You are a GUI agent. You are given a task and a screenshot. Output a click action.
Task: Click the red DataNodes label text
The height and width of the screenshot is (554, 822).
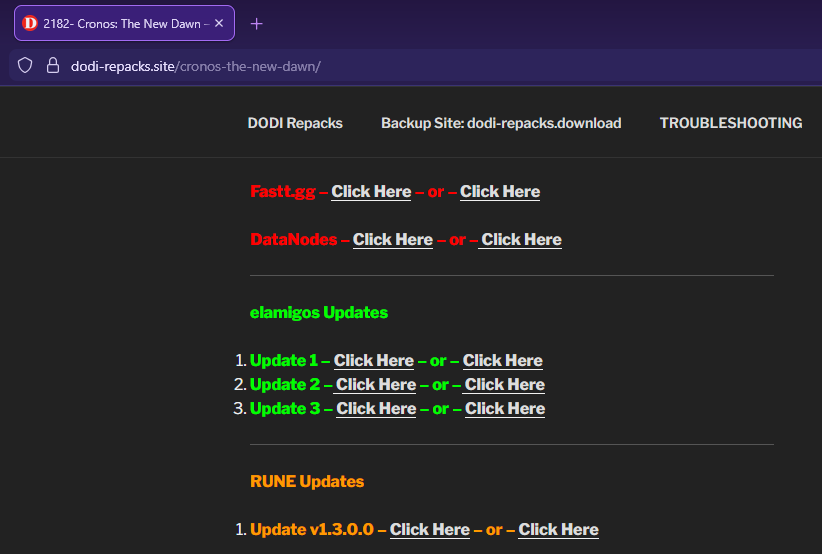(294, 240)
